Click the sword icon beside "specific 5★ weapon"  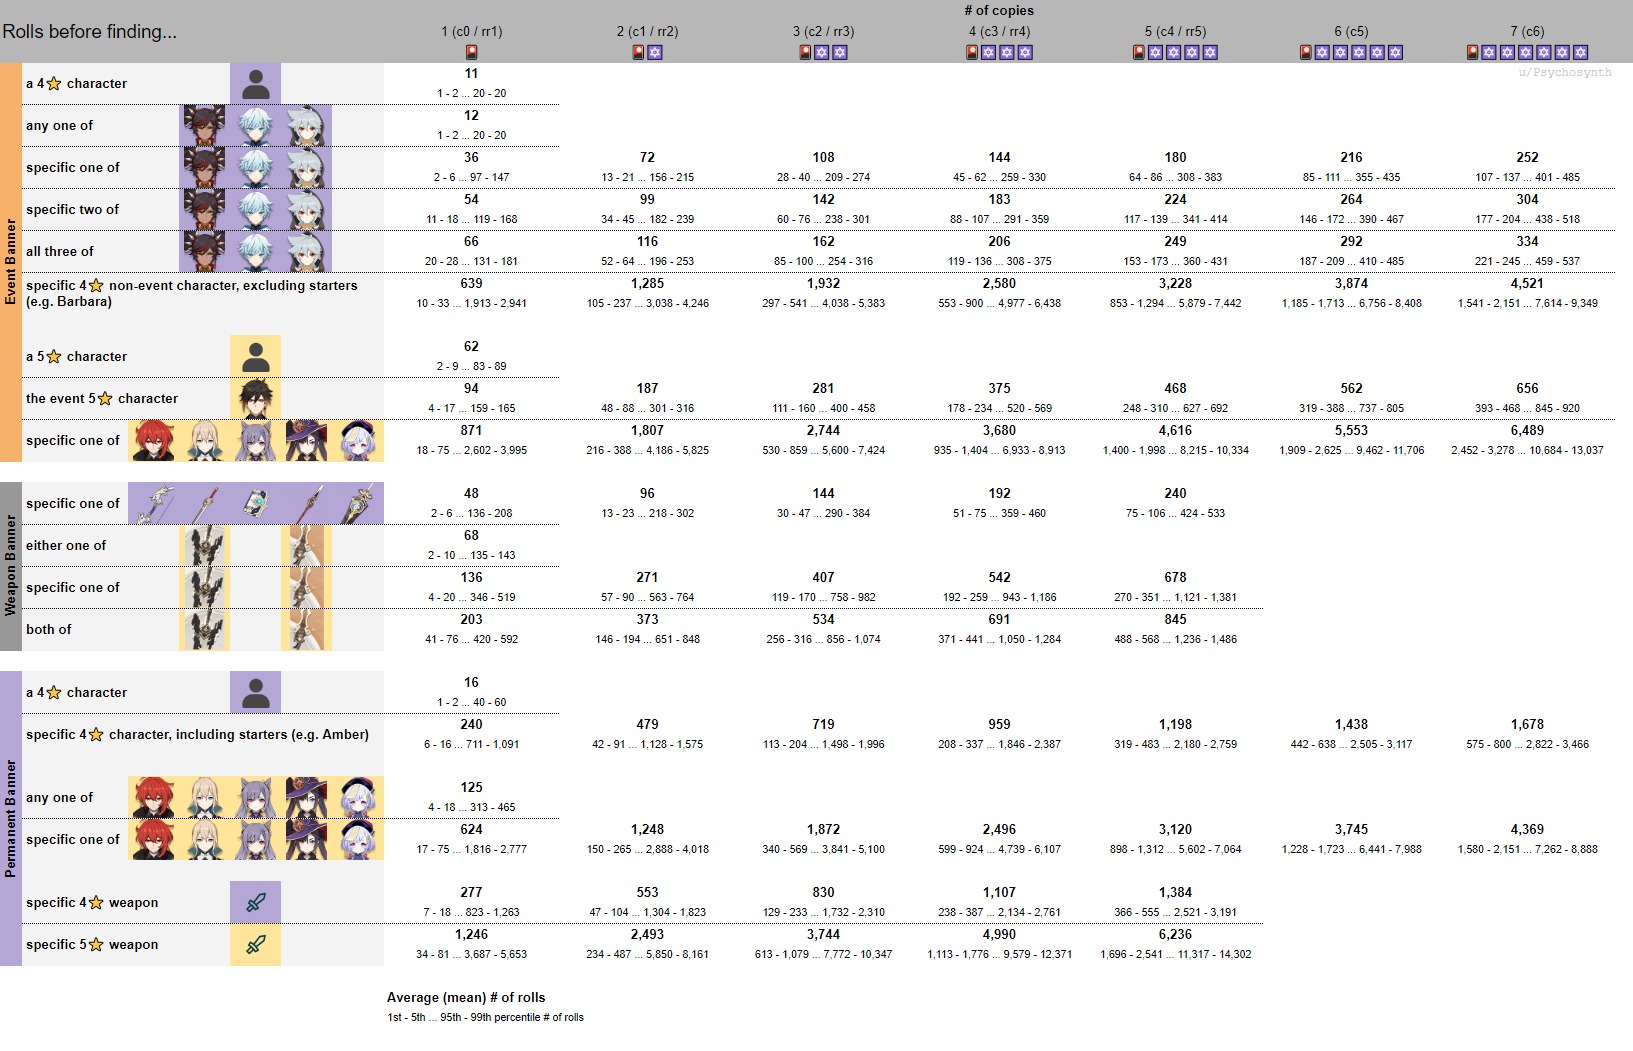255,944
